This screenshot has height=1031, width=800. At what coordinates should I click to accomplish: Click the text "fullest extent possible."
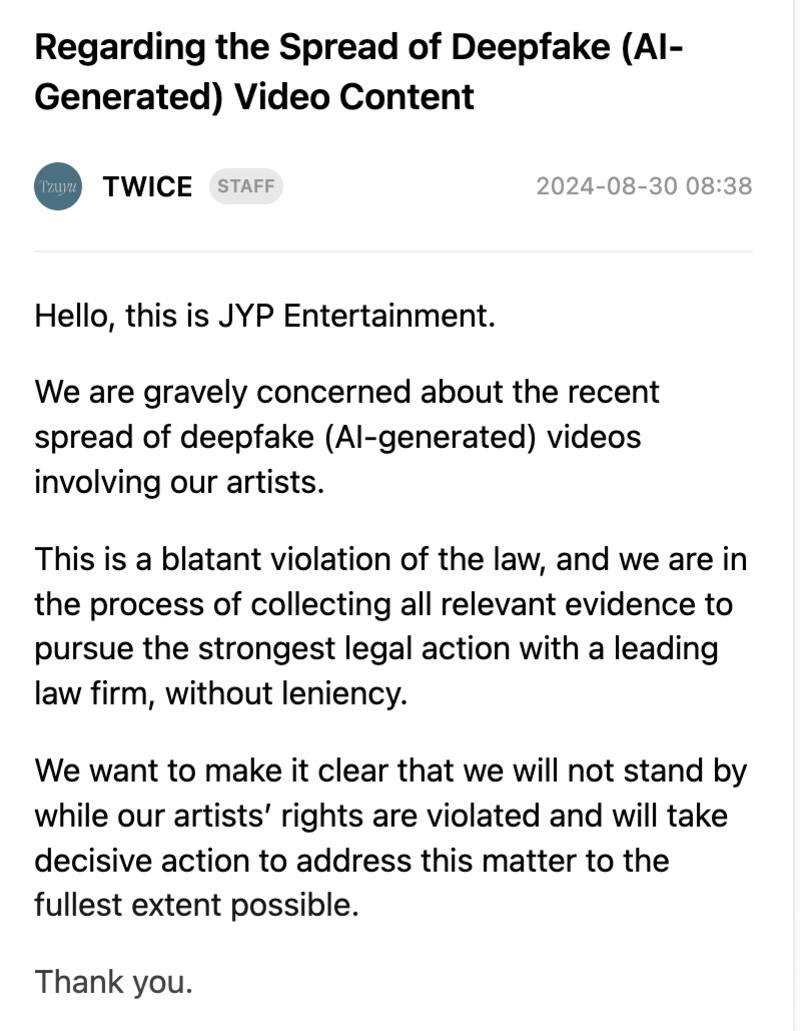[x=196, y=904]
